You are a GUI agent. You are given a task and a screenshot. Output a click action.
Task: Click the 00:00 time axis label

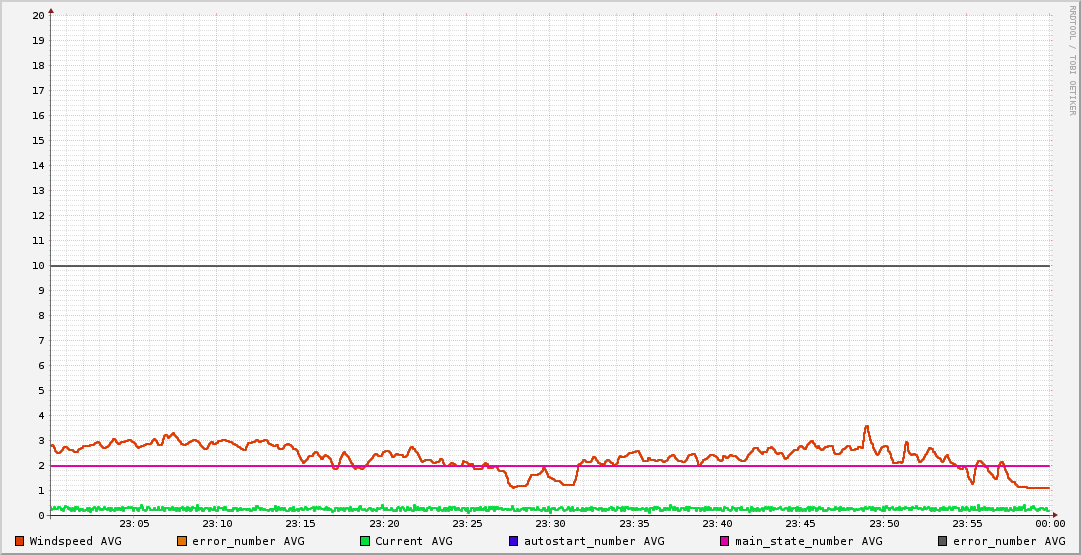click(x=1049, y=523)
